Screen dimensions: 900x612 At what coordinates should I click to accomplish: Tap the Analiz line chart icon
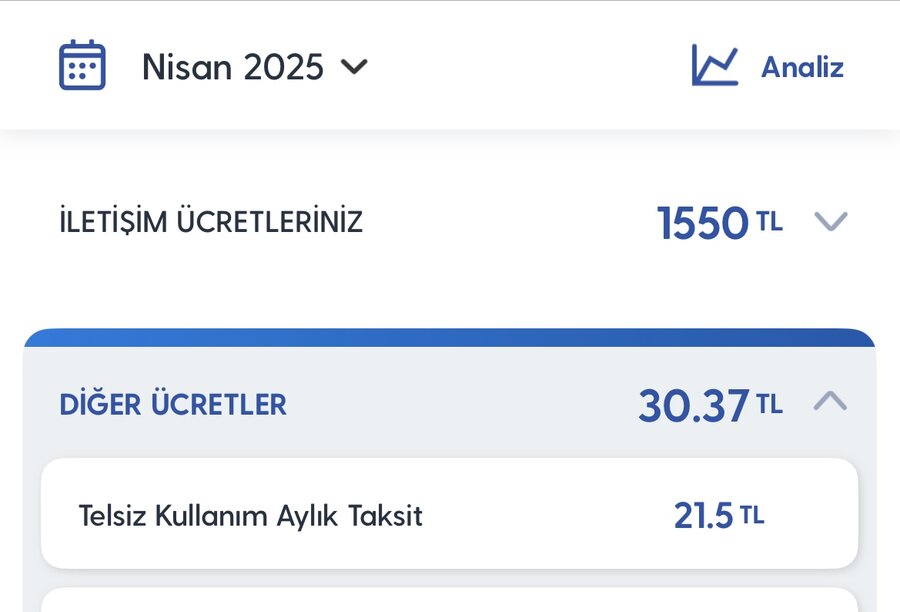pyautogui.click(x=714, y=66)
